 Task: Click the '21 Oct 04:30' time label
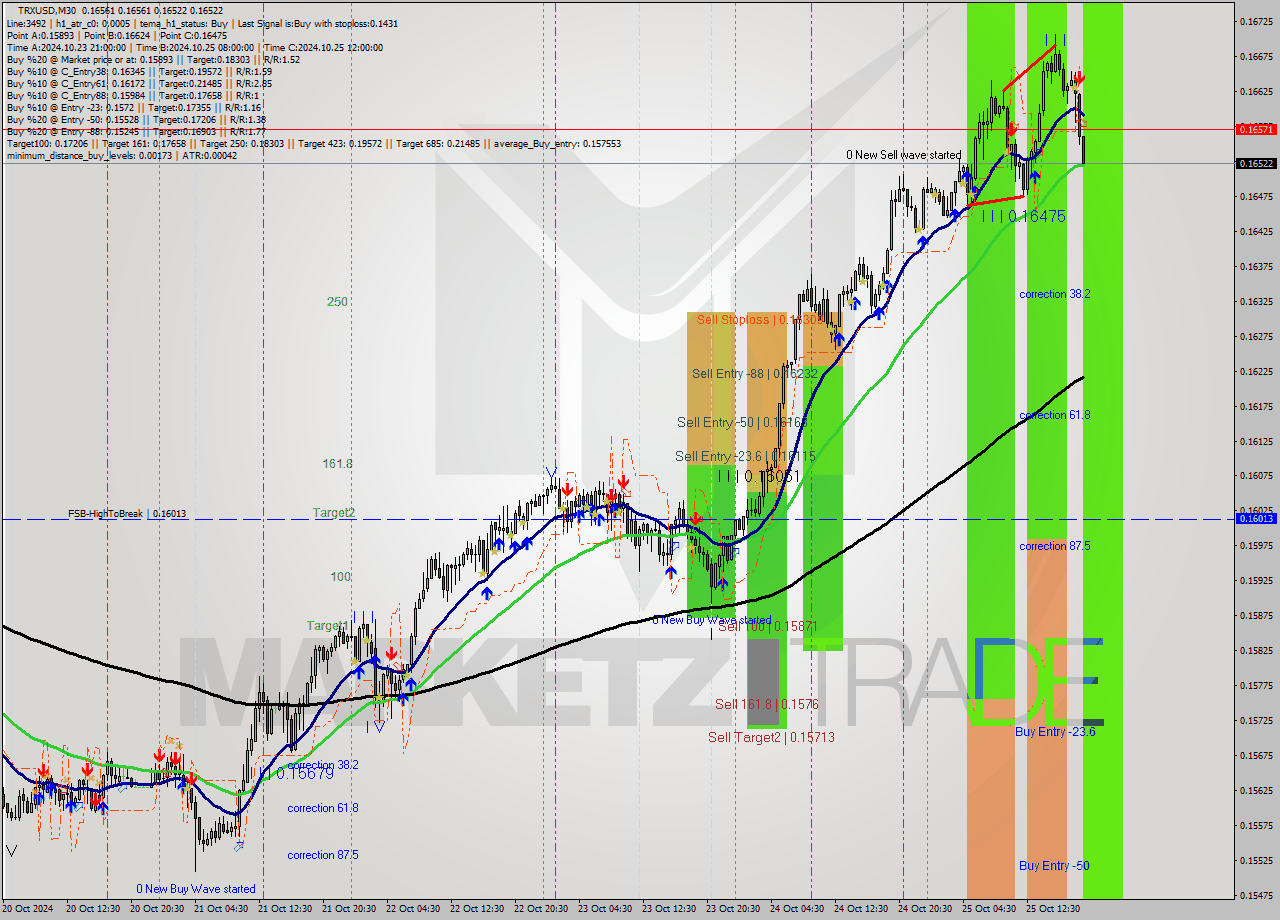click(x=220, y=909)
